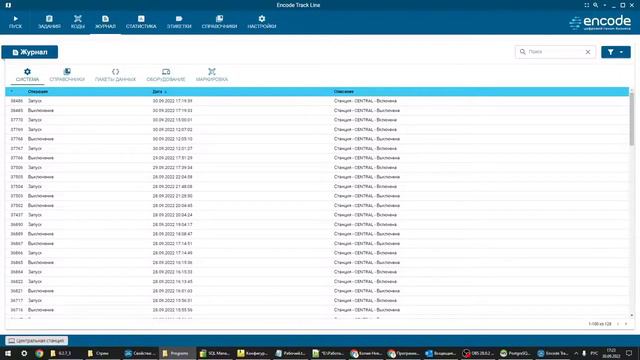Sort the table by the Описание column
Image resolution: width=640 pixels, height=360 pixels.
[344, 92]
